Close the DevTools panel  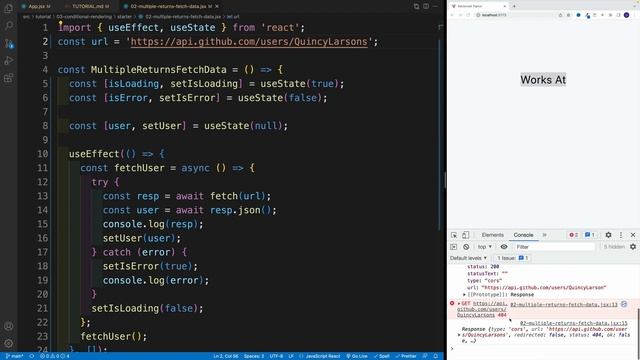point(633,235)
